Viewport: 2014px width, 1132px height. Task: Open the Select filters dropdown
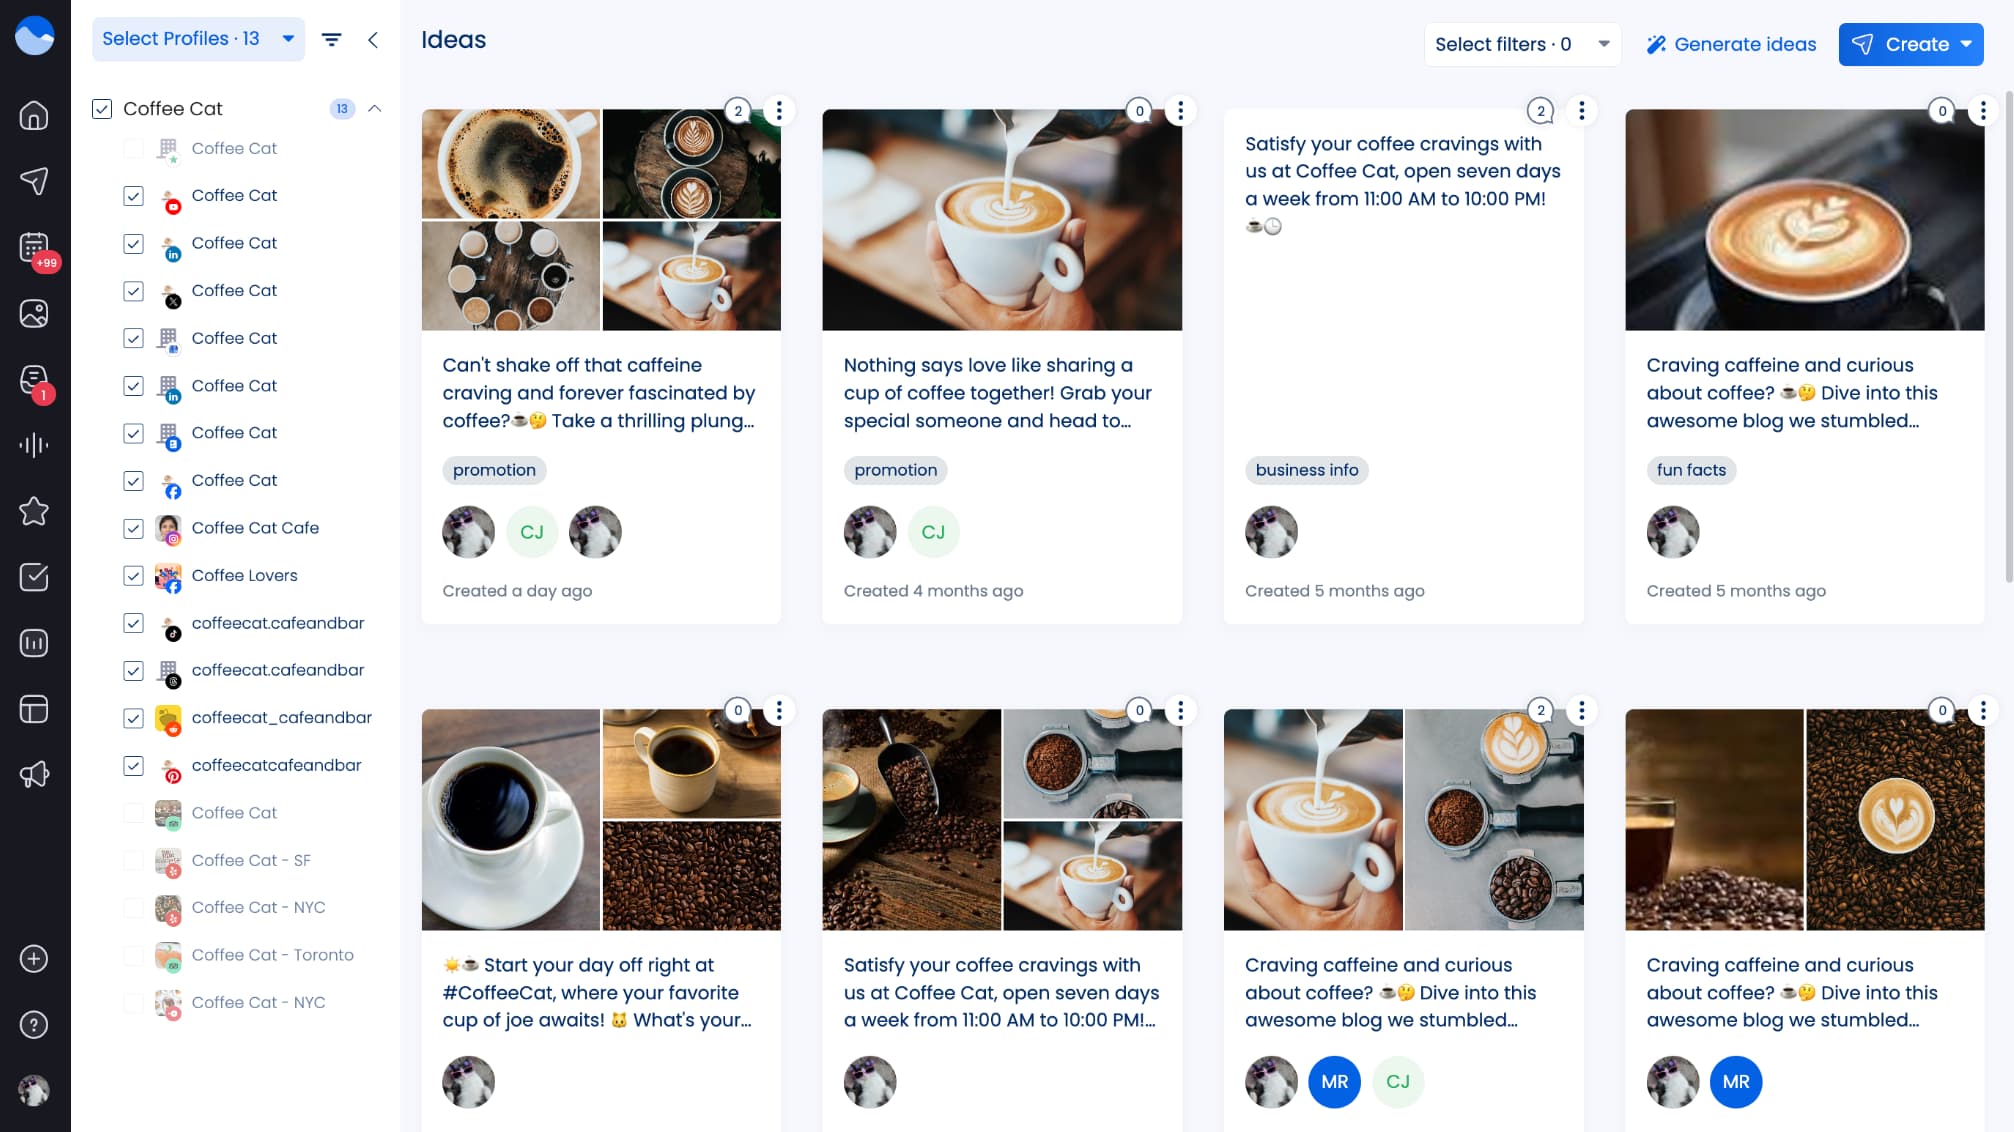click(1521, 44)
